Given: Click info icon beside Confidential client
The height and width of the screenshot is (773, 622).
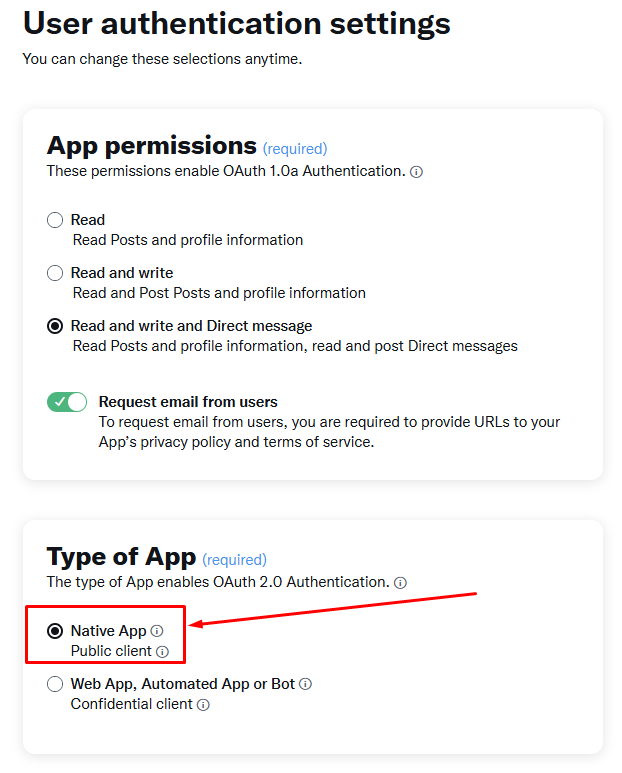Looking at the screenshot, I should click(203, 705).
